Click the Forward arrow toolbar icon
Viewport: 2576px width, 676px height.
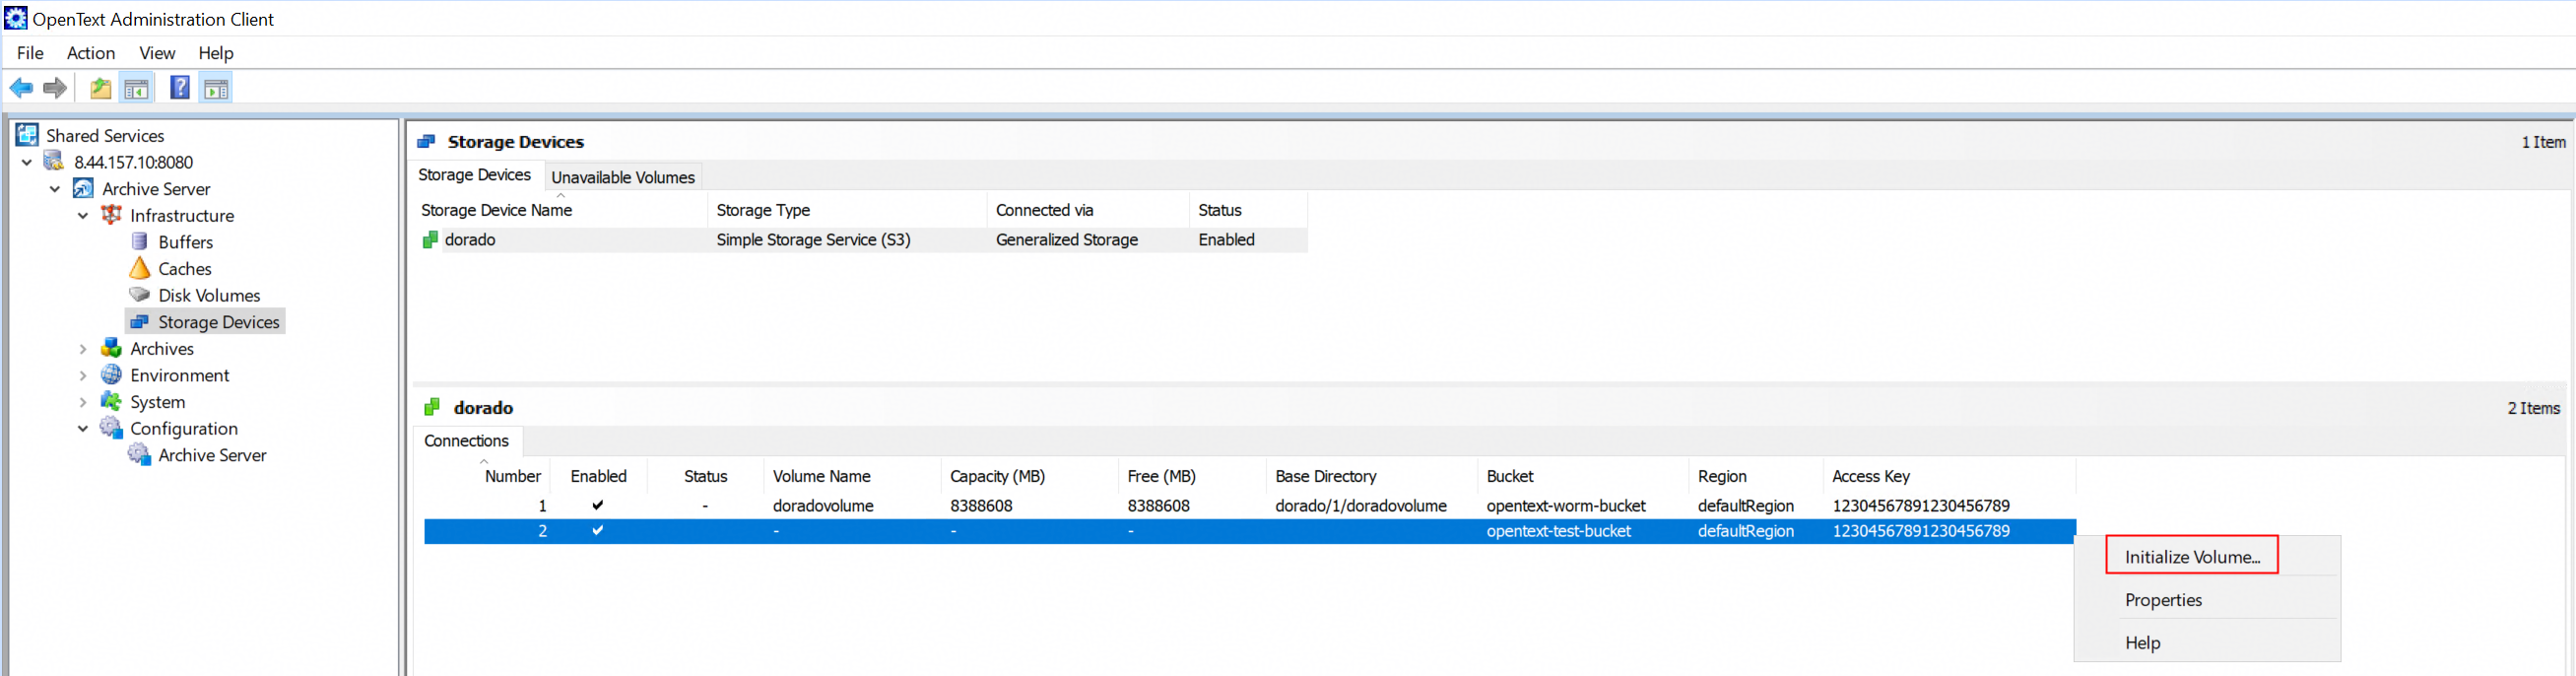(55, 89)
